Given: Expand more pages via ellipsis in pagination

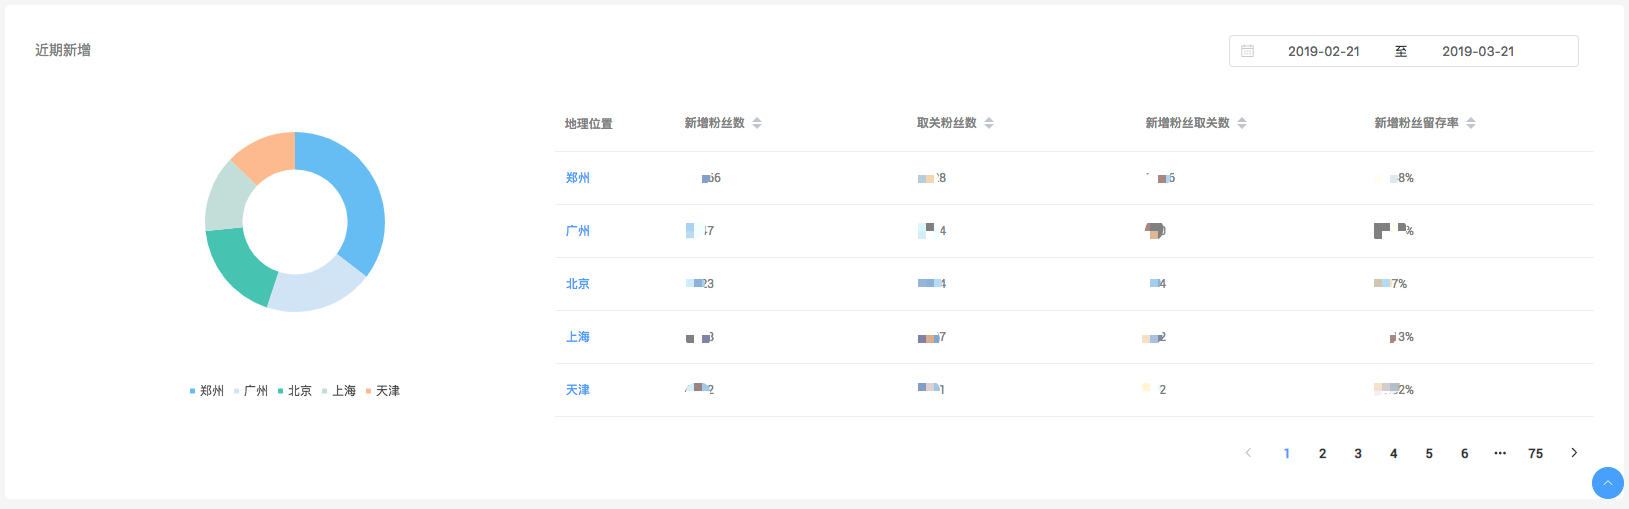Looking at the screenshot, I should pos(1500,453).
